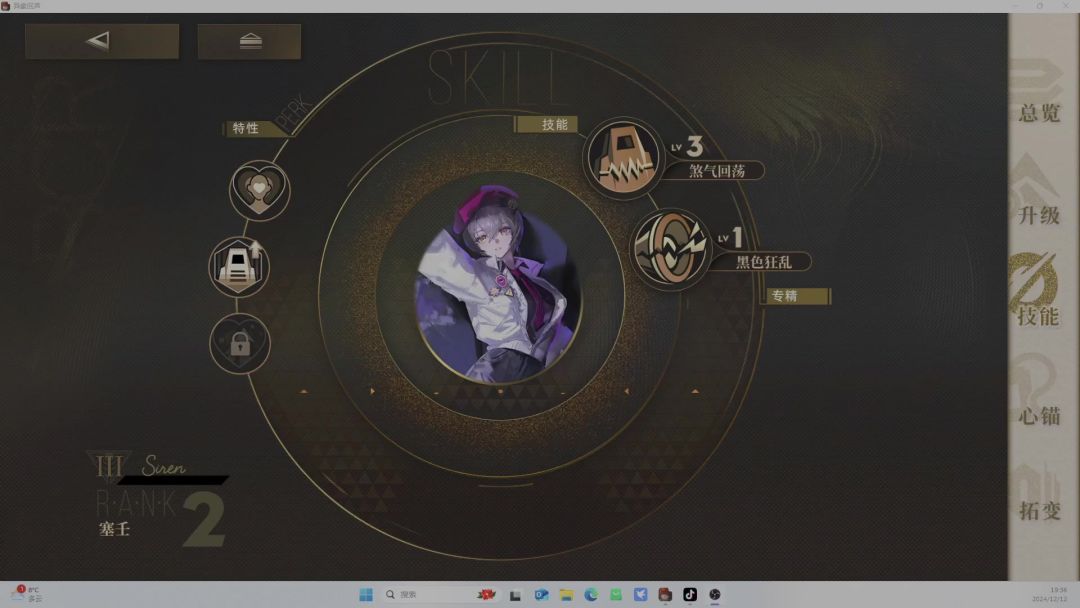This screenshot has height=608, width=1080.
Task: Open the perk icon with upward arrow
Action: click(x=239, y=267)
